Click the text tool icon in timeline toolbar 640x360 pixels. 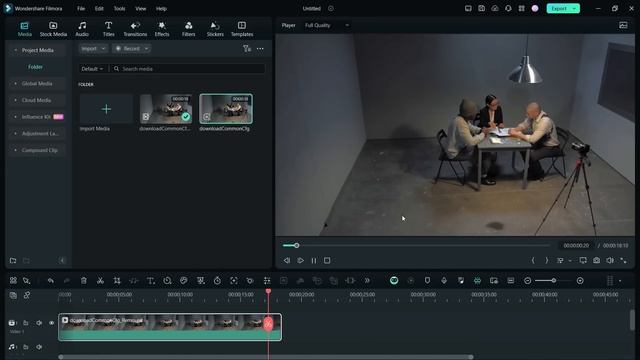point(151,281)
